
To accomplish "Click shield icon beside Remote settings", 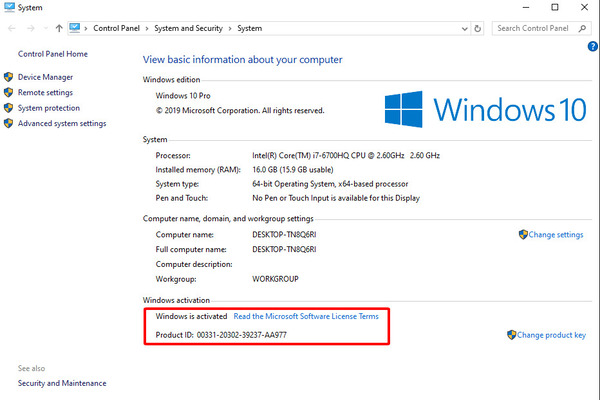I will pos(8,92).
